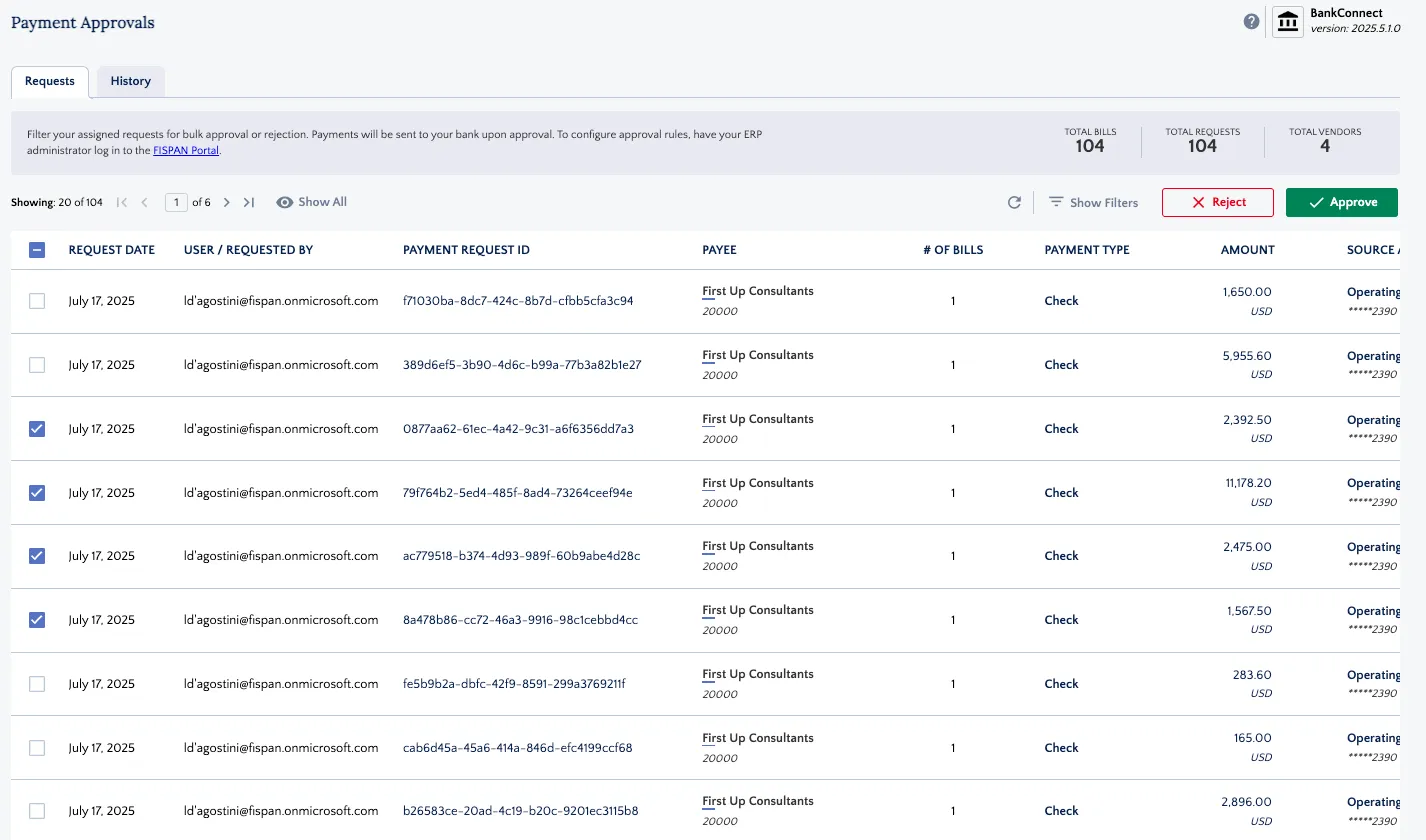Click the Total Vendors 4 stat

pos(1325,141)
